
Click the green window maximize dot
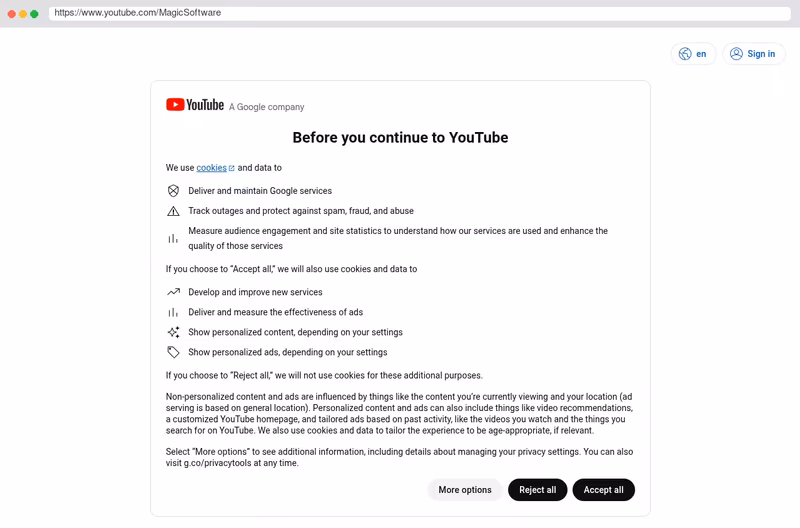pos(34,14)
